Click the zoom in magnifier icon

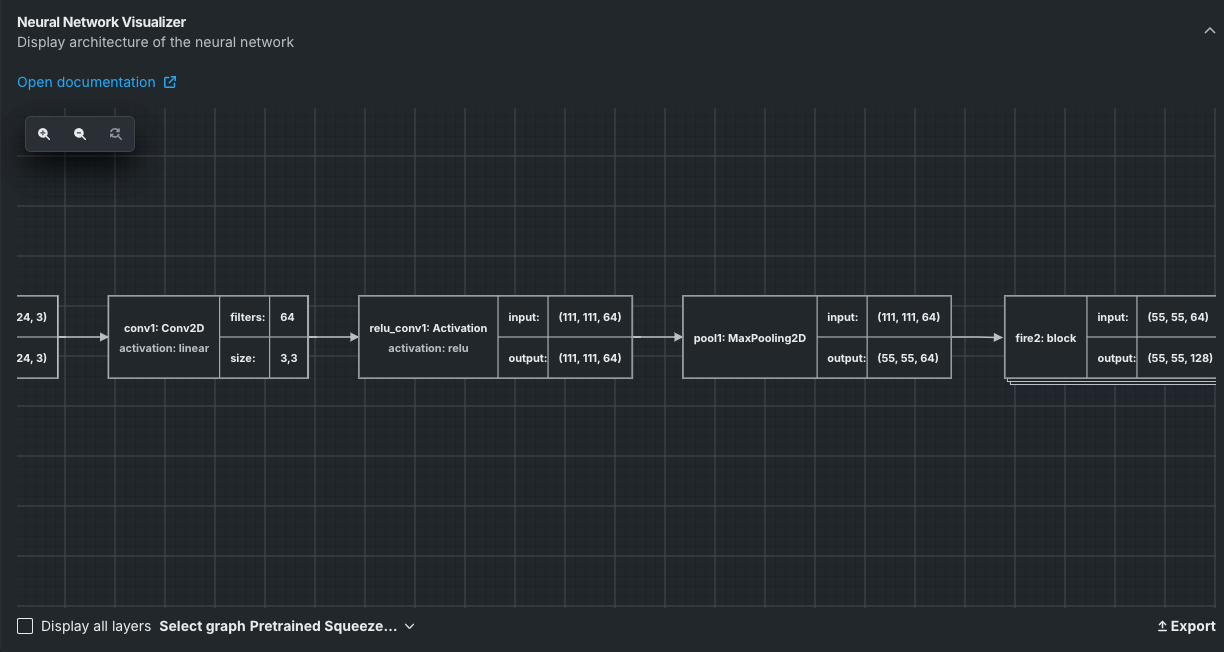click(44, 134)
